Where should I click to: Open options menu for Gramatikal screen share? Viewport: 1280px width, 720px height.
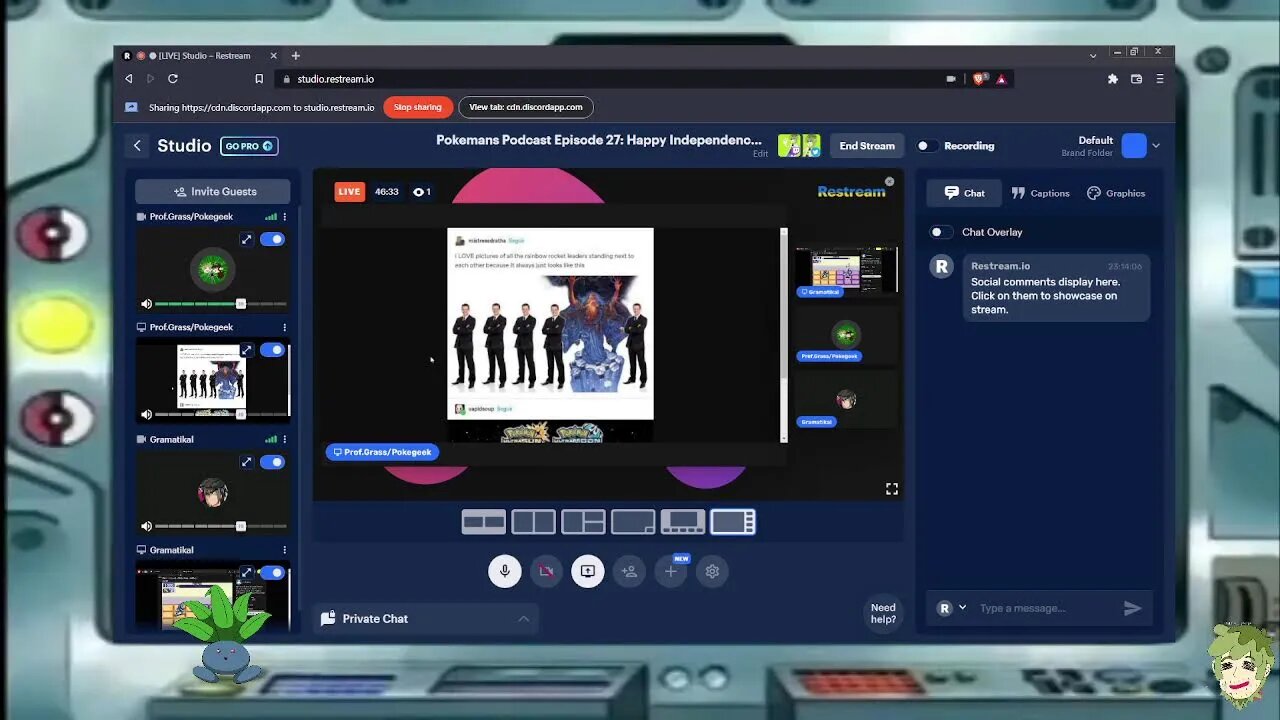[x=285, y=550]
